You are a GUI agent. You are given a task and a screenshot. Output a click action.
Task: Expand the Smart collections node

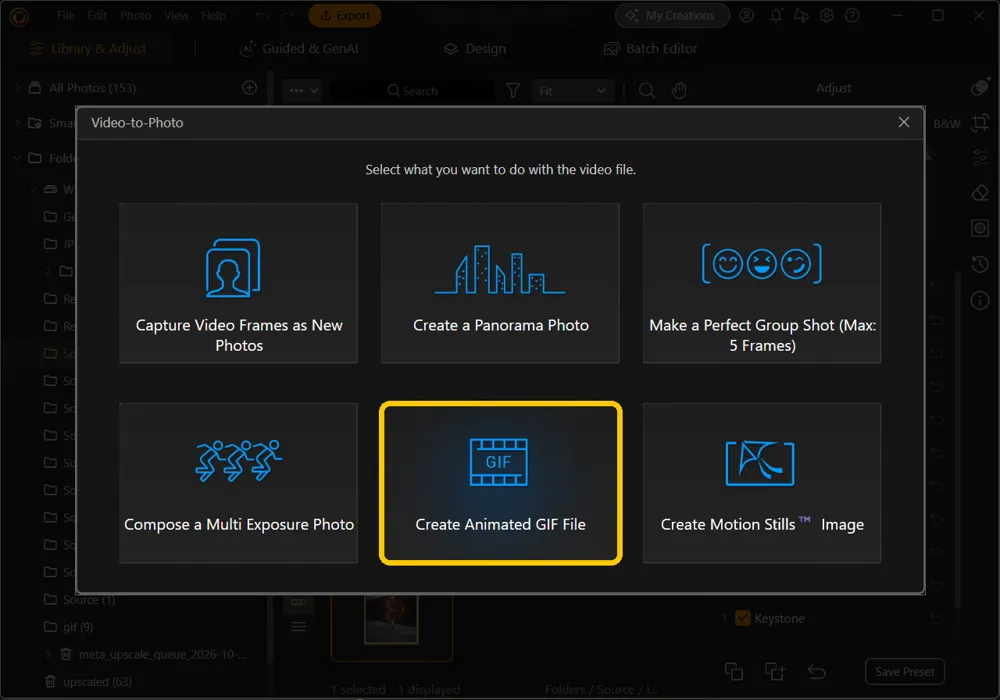coord(18,122)
